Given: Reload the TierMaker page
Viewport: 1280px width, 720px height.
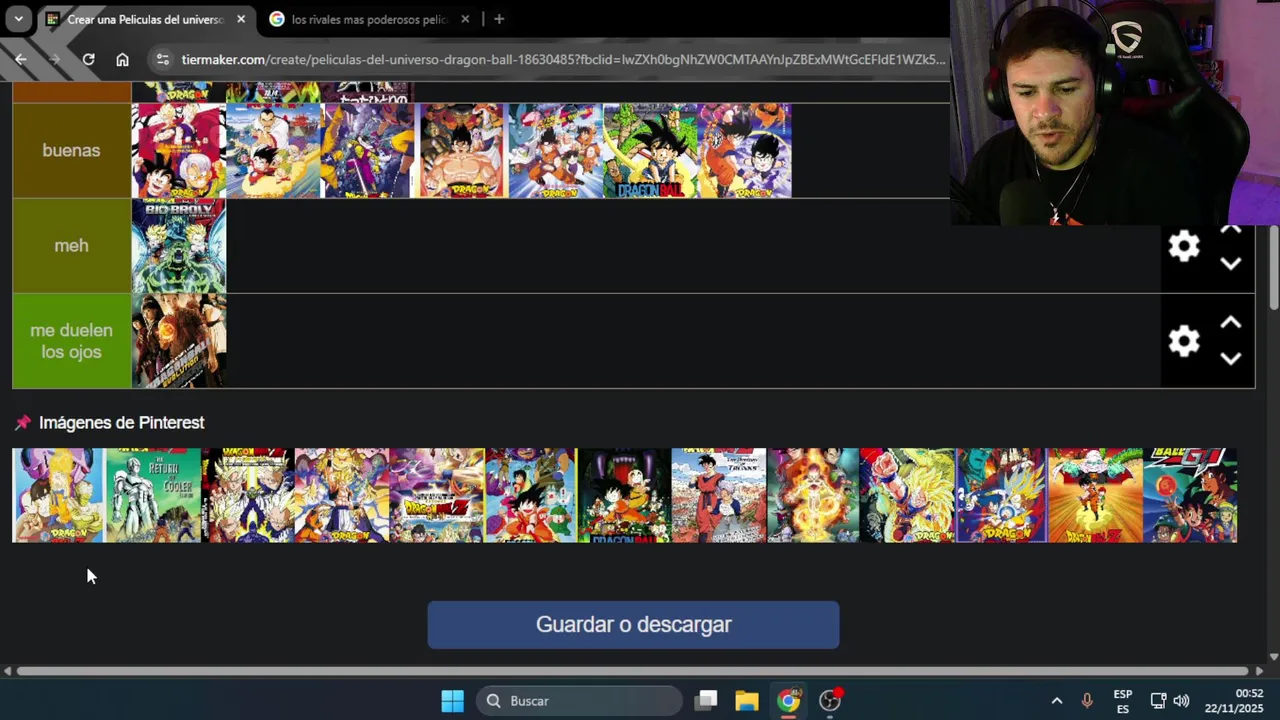Looking at the screenshot, I should [88, 59].
